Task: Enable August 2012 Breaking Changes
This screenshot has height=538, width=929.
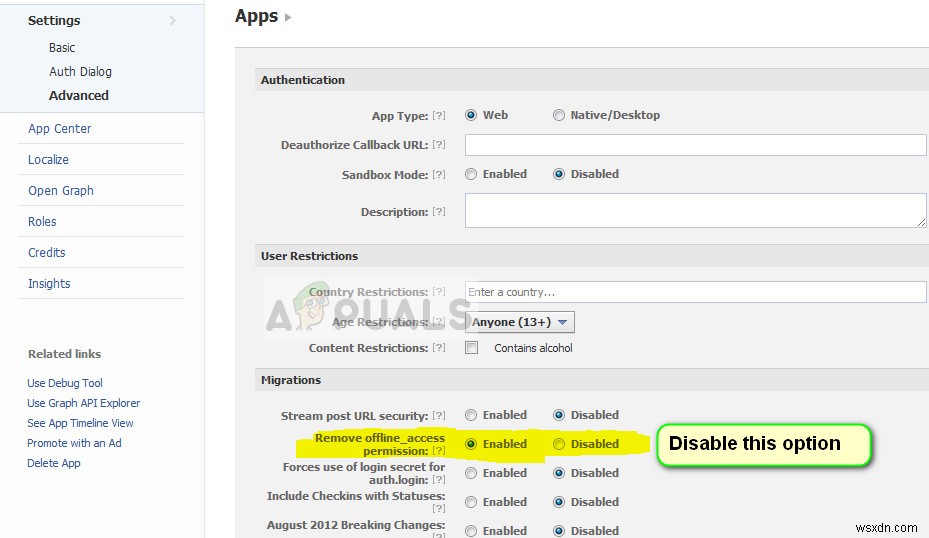Action: 471,531
